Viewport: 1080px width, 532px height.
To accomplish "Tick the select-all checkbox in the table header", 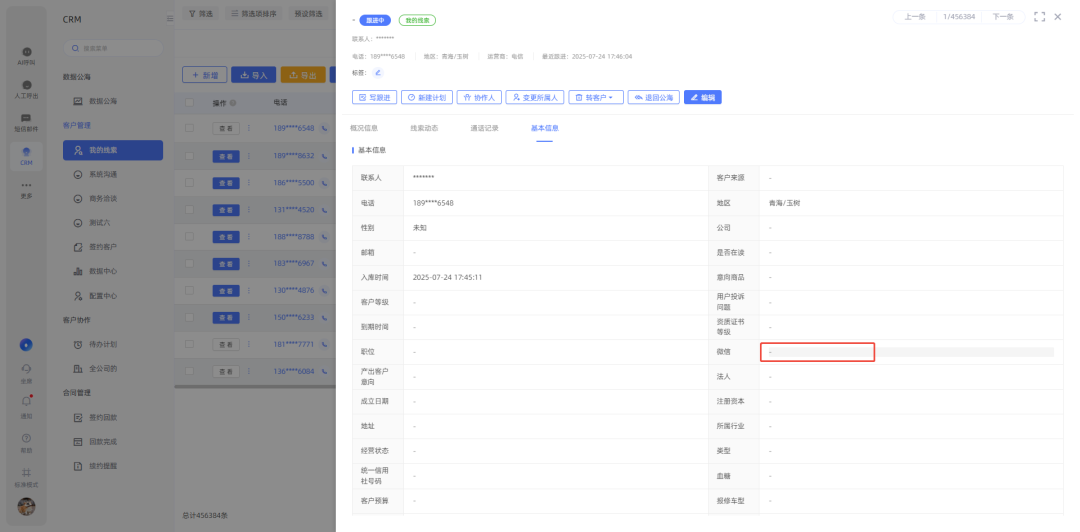I will tap(189, 103).
